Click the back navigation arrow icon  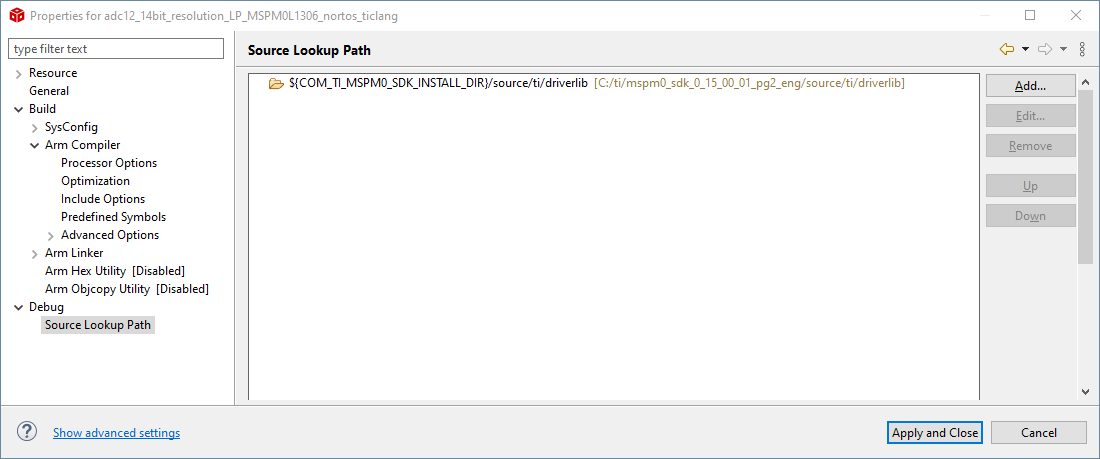click(x=1006, y=49)
